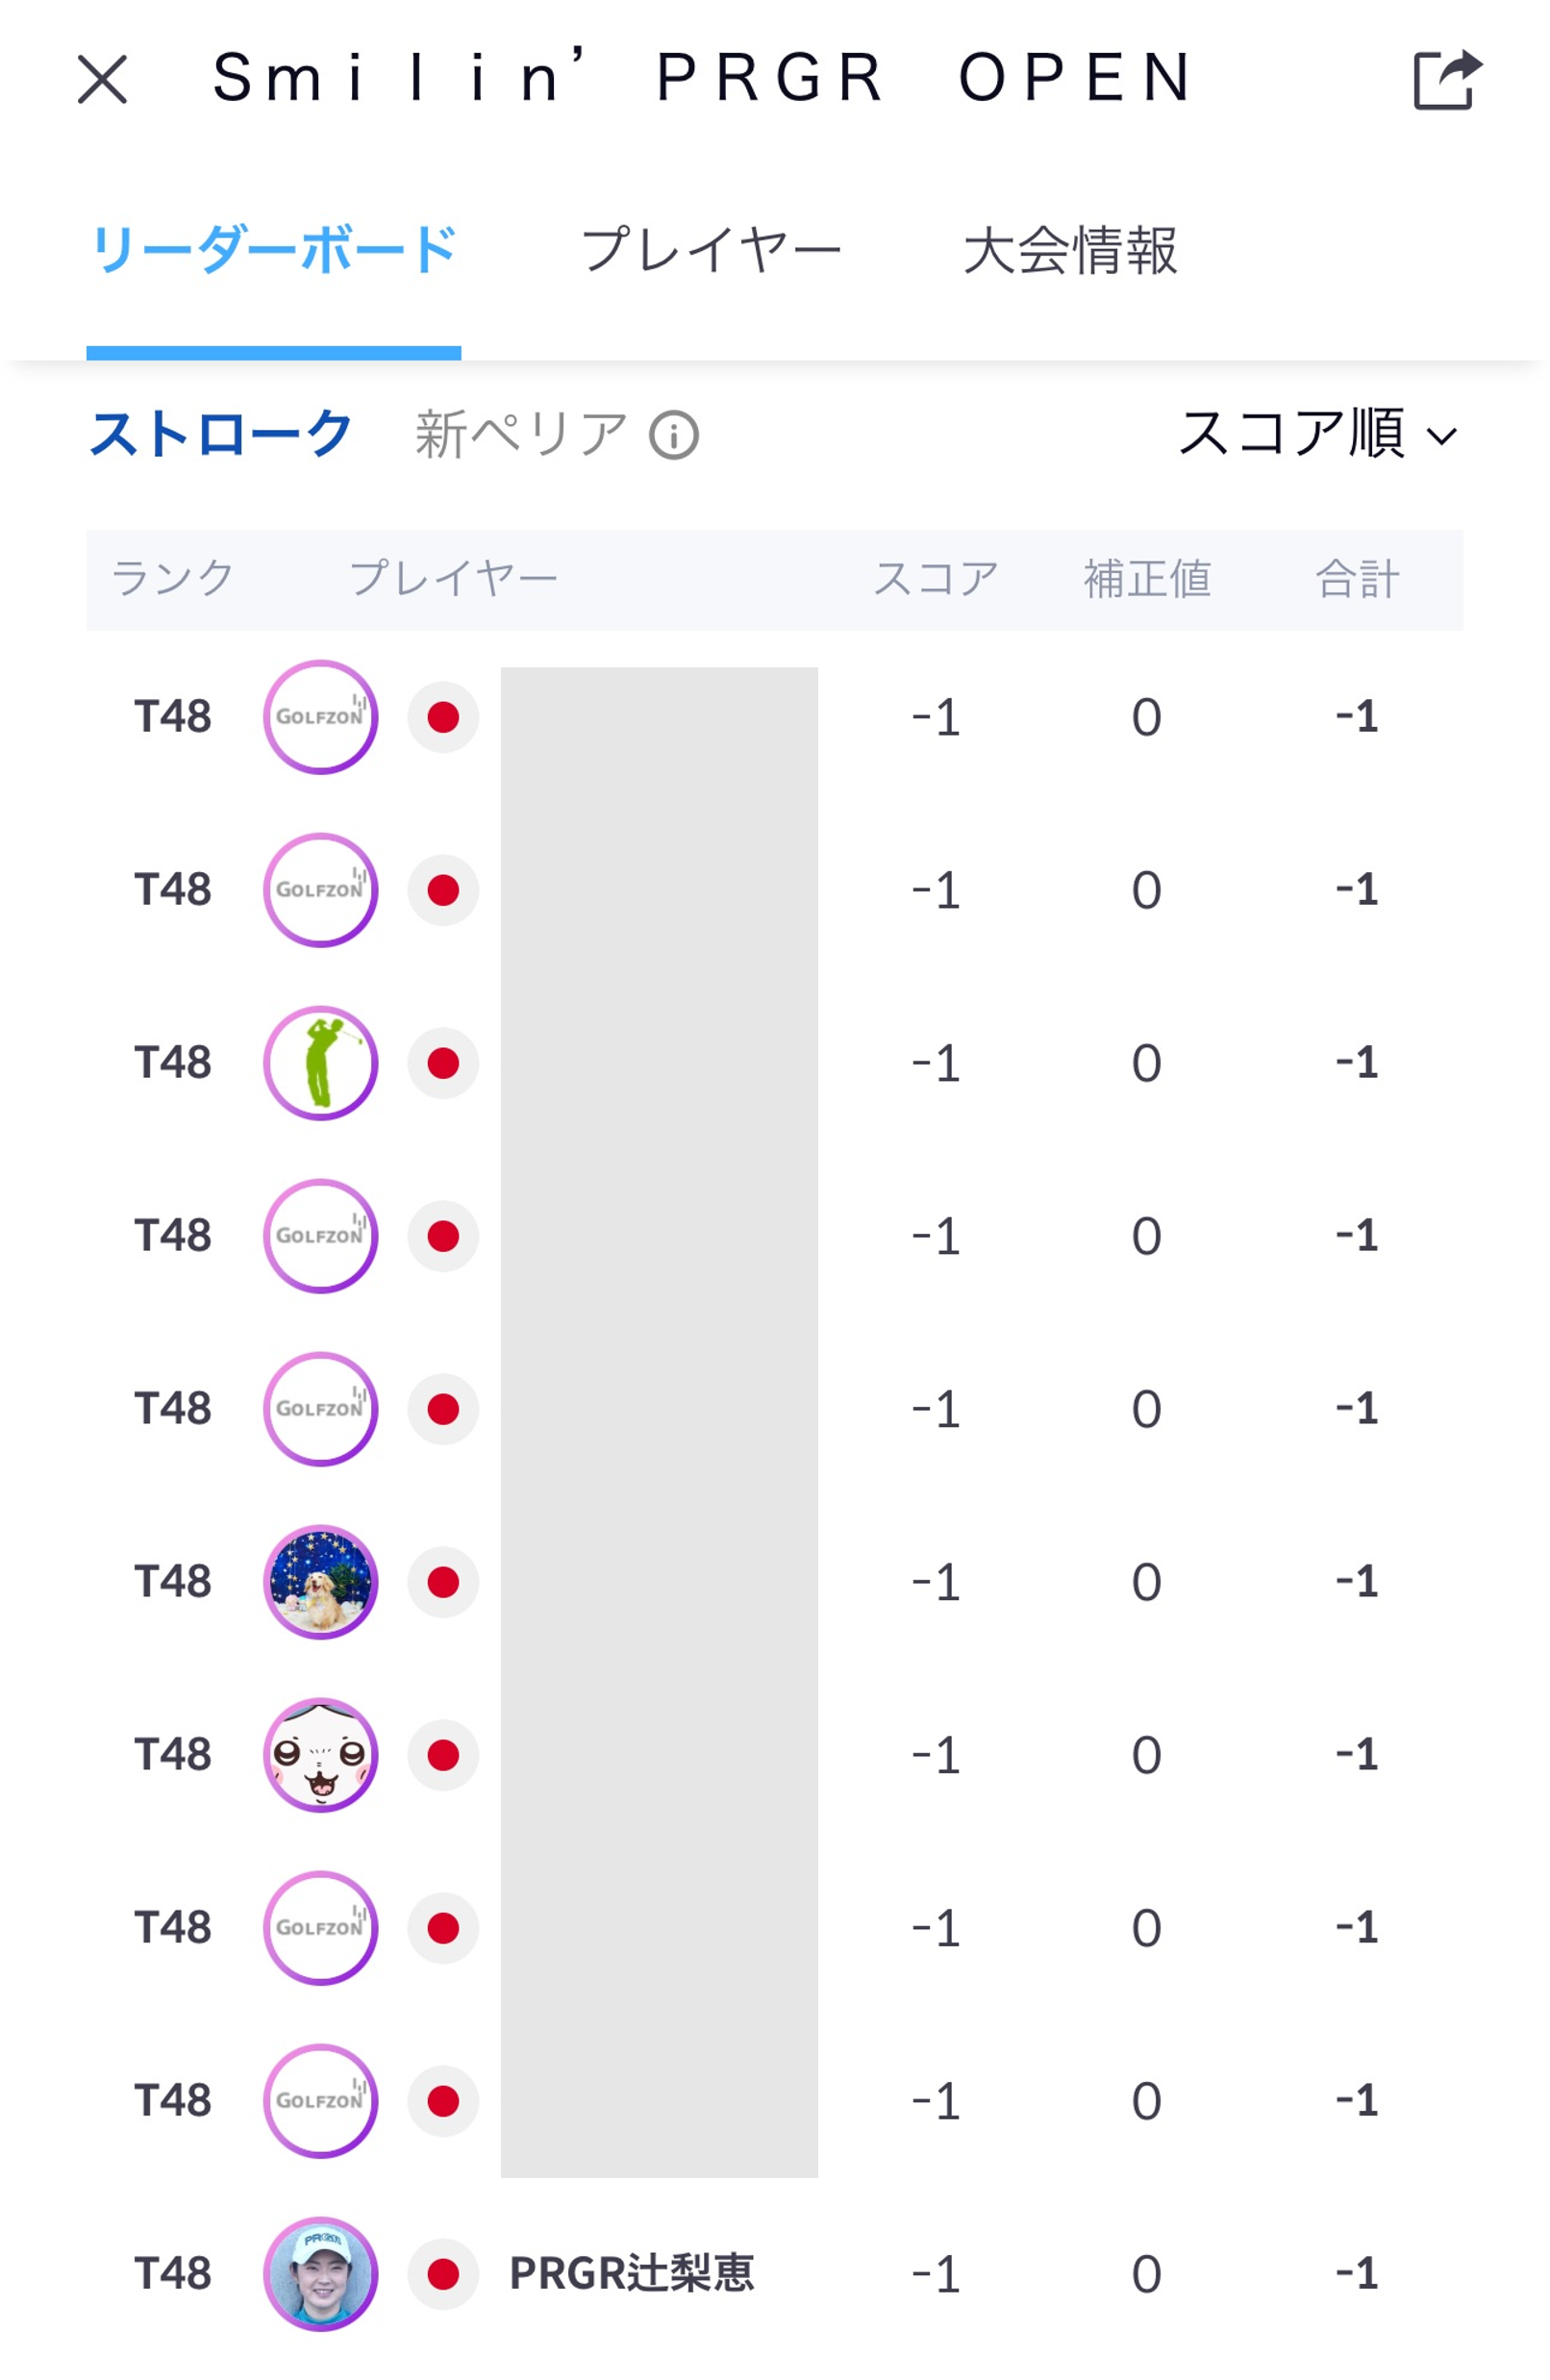The width and height of the screenshot is (1550, 2380).
Task: Tap the Japan flag beside the golfer silhouette
Action: 443,1063
